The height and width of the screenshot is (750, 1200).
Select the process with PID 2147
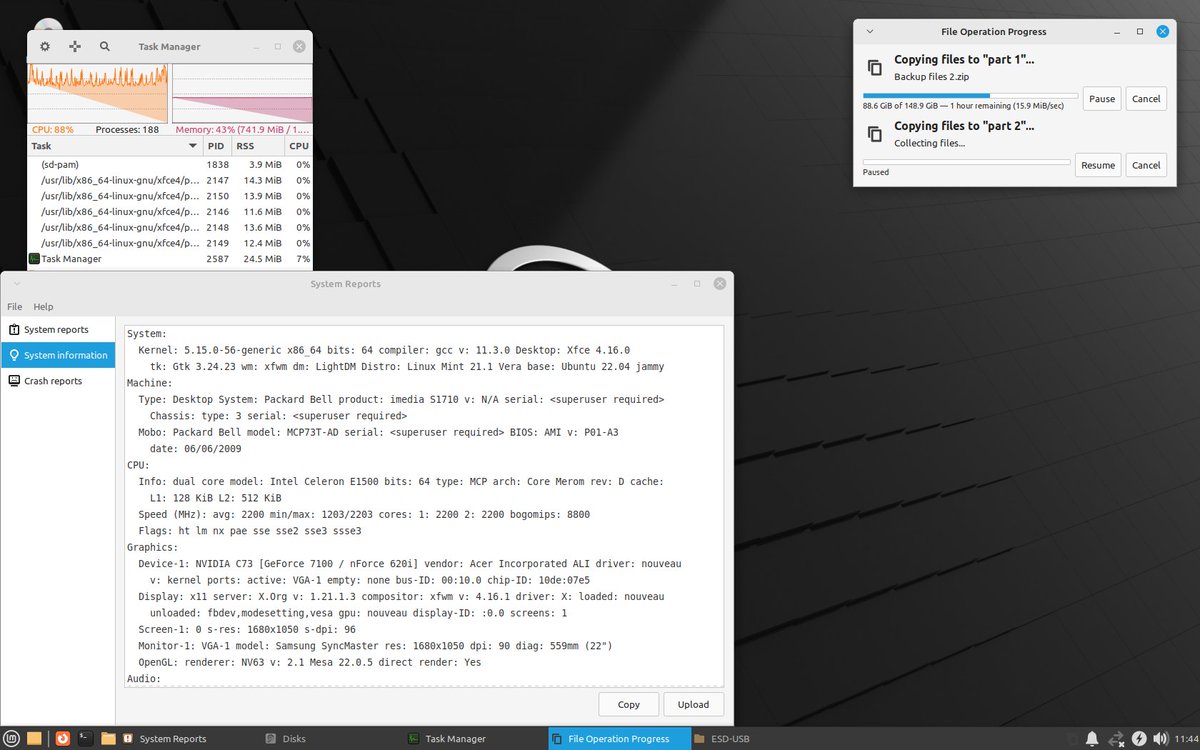coord(170,180)
